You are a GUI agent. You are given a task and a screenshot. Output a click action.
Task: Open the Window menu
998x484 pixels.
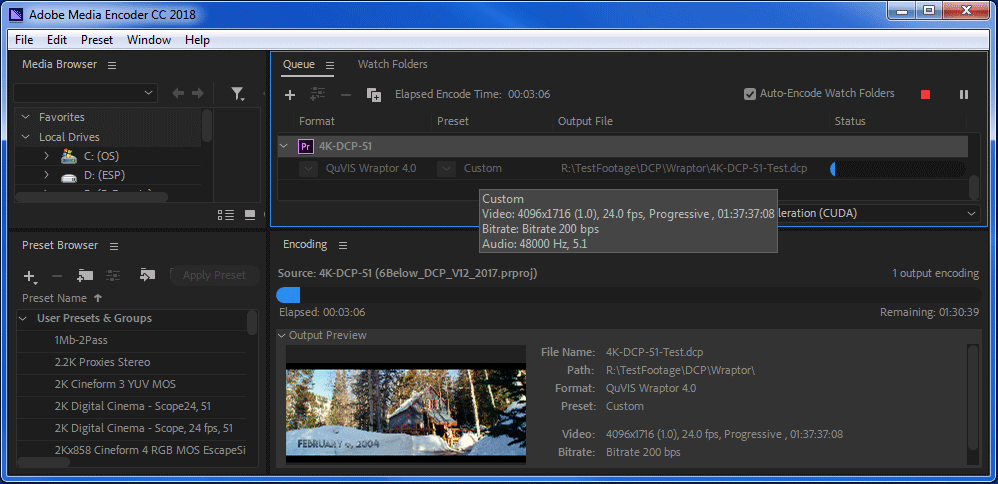coord(149,39)
